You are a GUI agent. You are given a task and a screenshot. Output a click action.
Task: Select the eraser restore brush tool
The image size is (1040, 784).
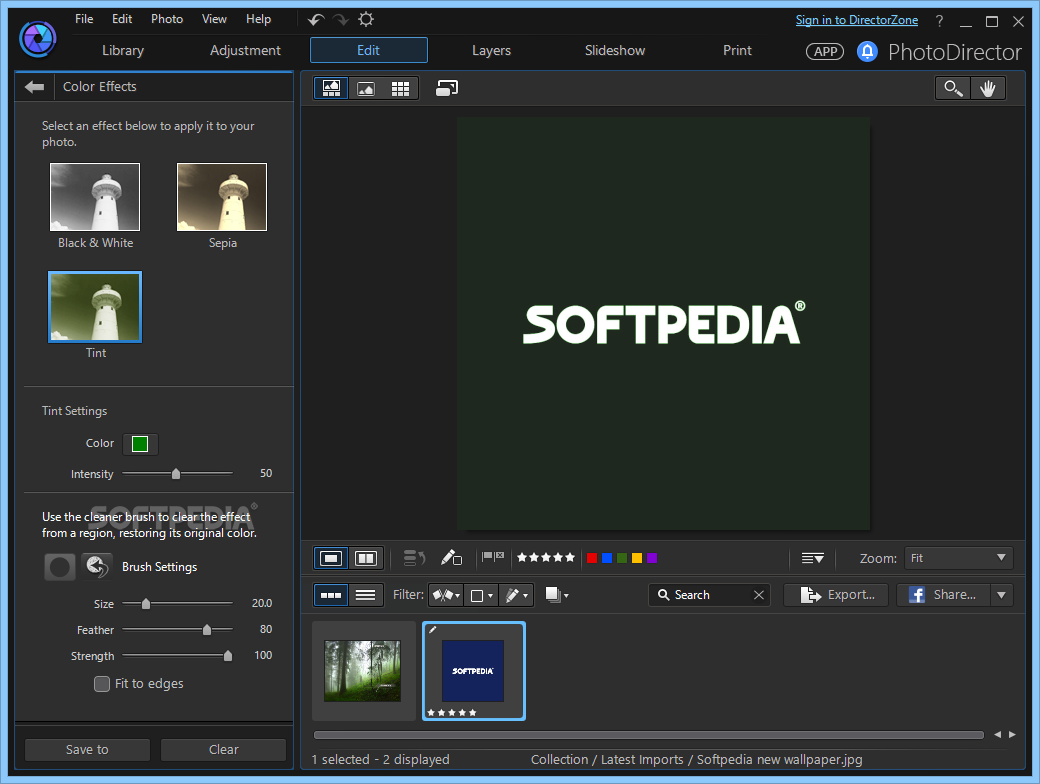[x=97, y=567]
